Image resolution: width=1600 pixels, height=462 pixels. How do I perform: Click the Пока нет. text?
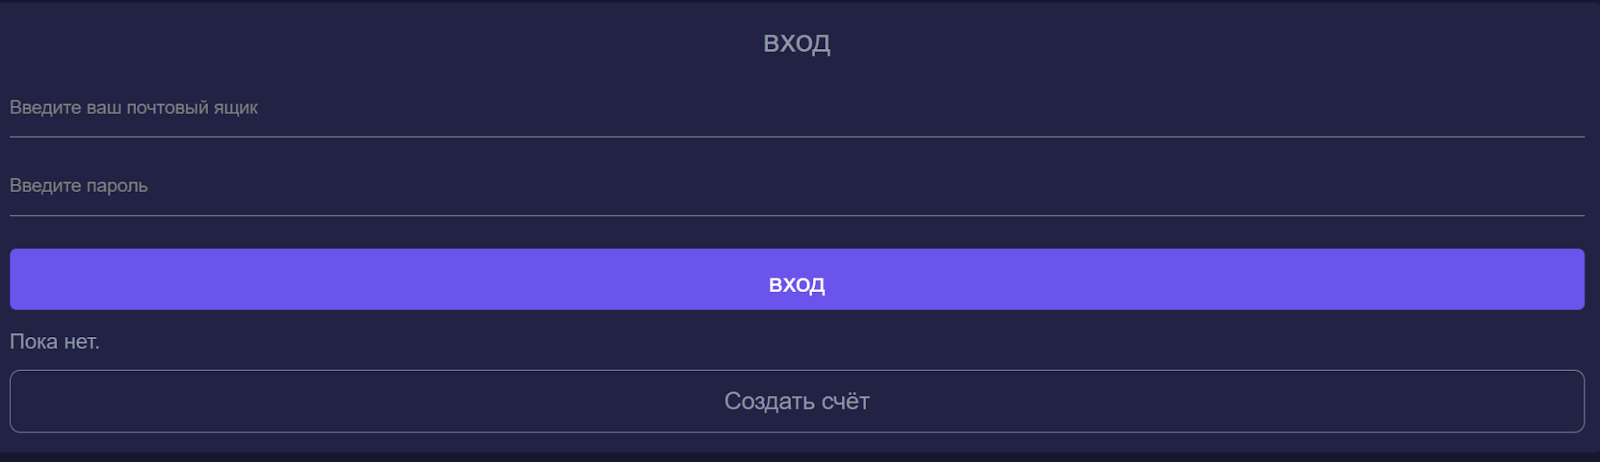[55, 342]
